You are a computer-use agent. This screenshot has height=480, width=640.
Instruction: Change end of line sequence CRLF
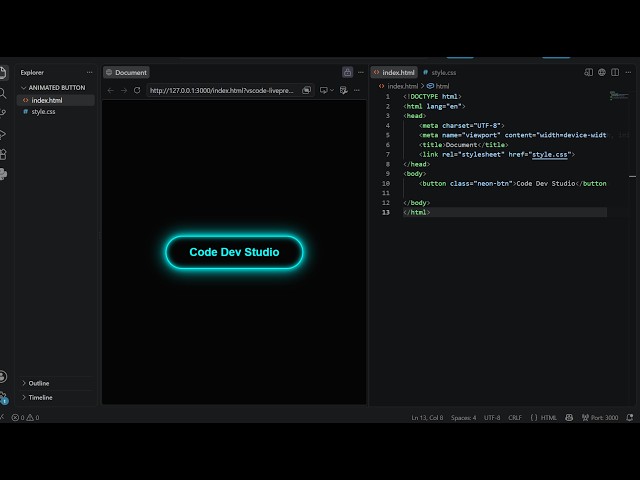(x=515, y=418)
